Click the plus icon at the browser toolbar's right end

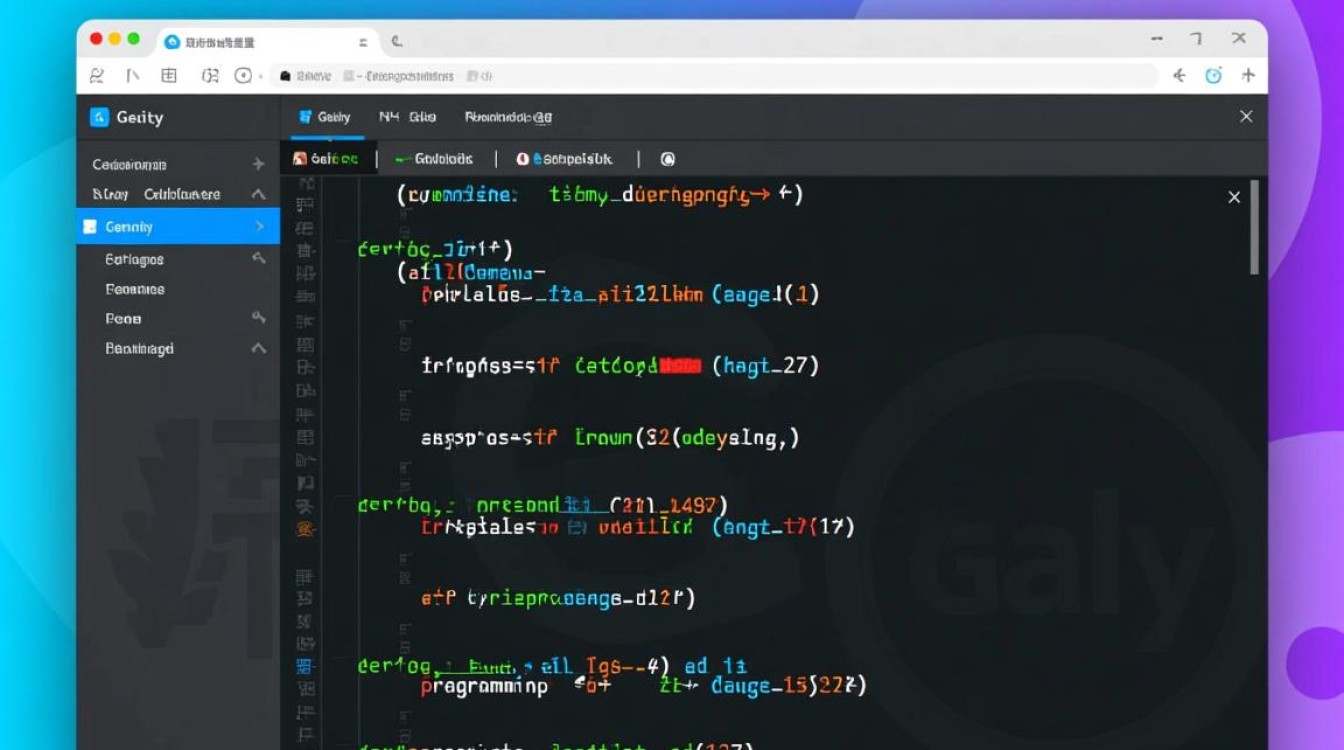pos(1248,75)
